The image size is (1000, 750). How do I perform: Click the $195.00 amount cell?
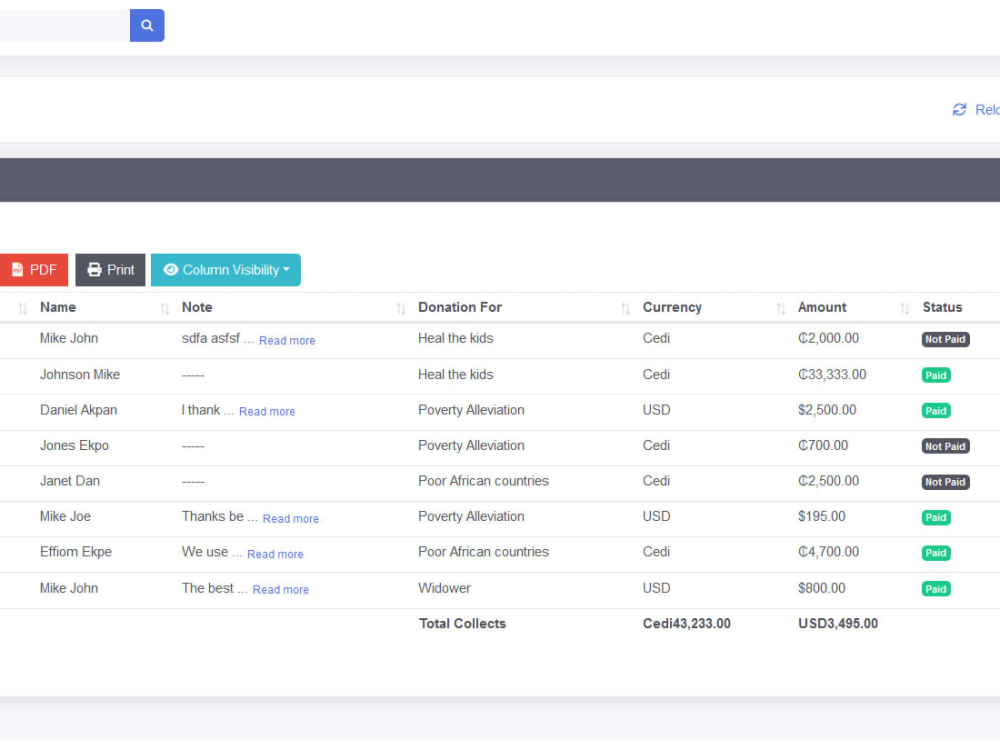(x=821, y=517)
